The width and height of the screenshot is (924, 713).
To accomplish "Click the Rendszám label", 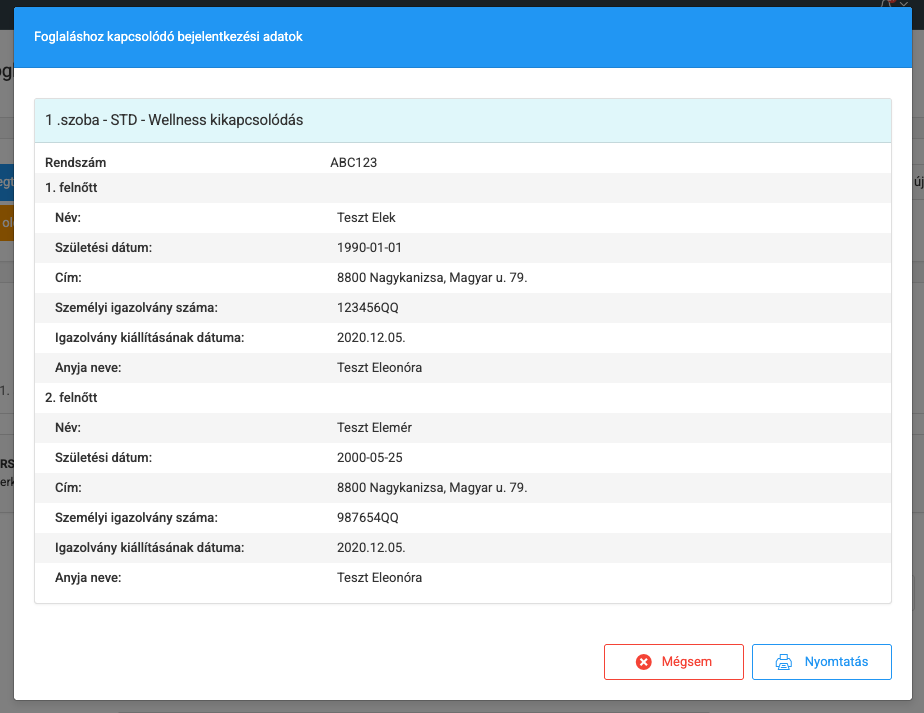I will pyautogui.click(x=75, y=163).
